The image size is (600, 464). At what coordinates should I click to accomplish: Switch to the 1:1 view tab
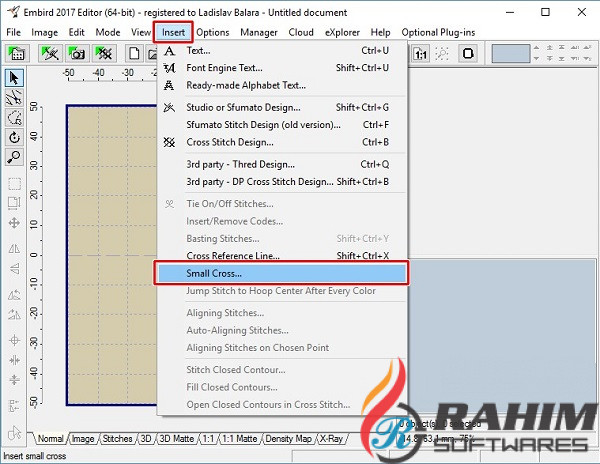[208, 439]
